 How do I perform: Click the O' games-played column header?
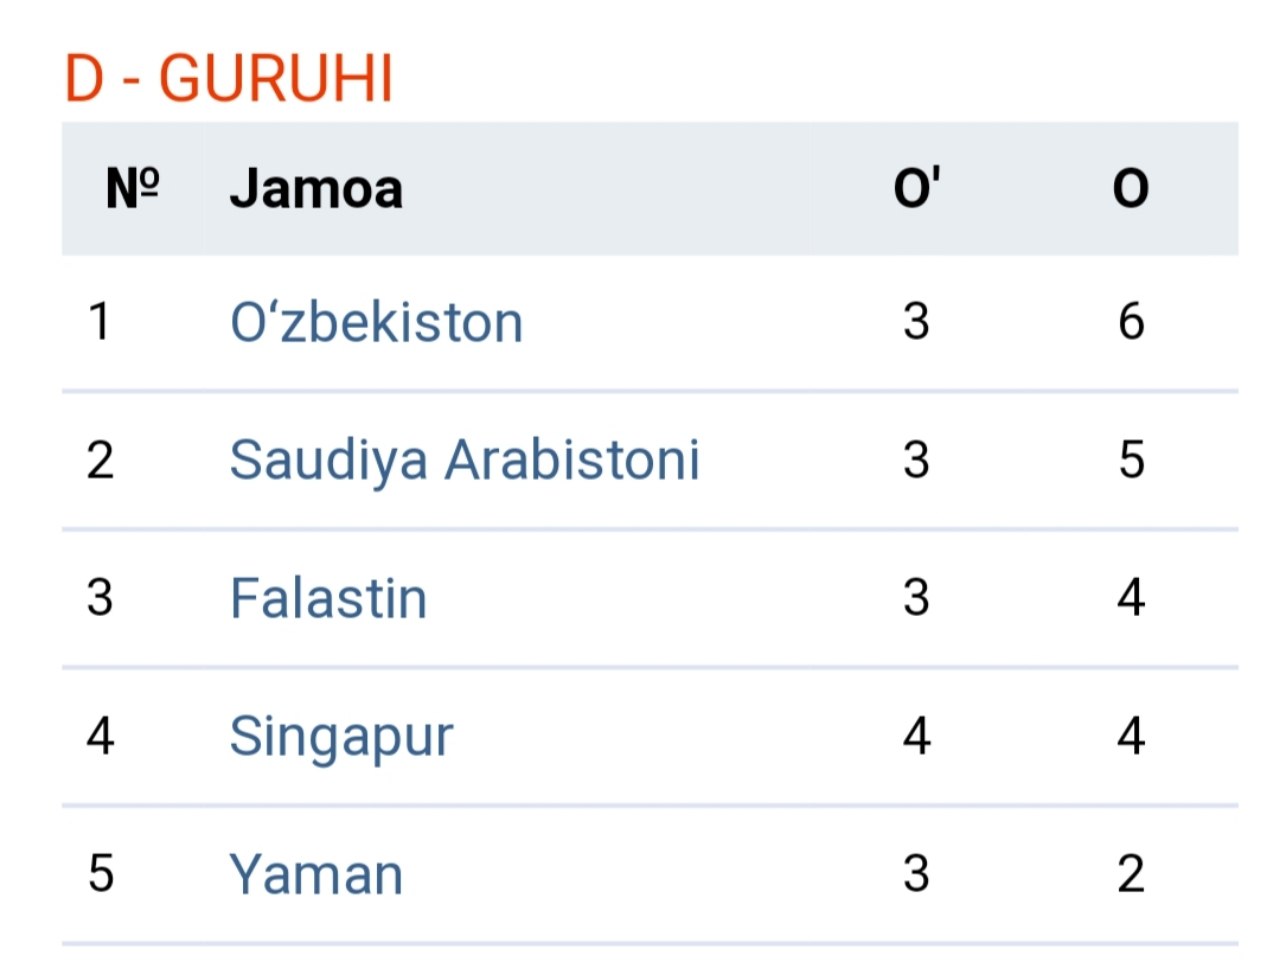coord(916,188)
